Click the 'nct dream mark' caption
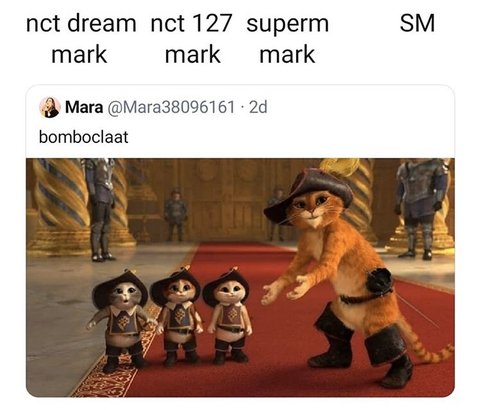This screenshot has width=480, height=410. [x=80, y=39]
